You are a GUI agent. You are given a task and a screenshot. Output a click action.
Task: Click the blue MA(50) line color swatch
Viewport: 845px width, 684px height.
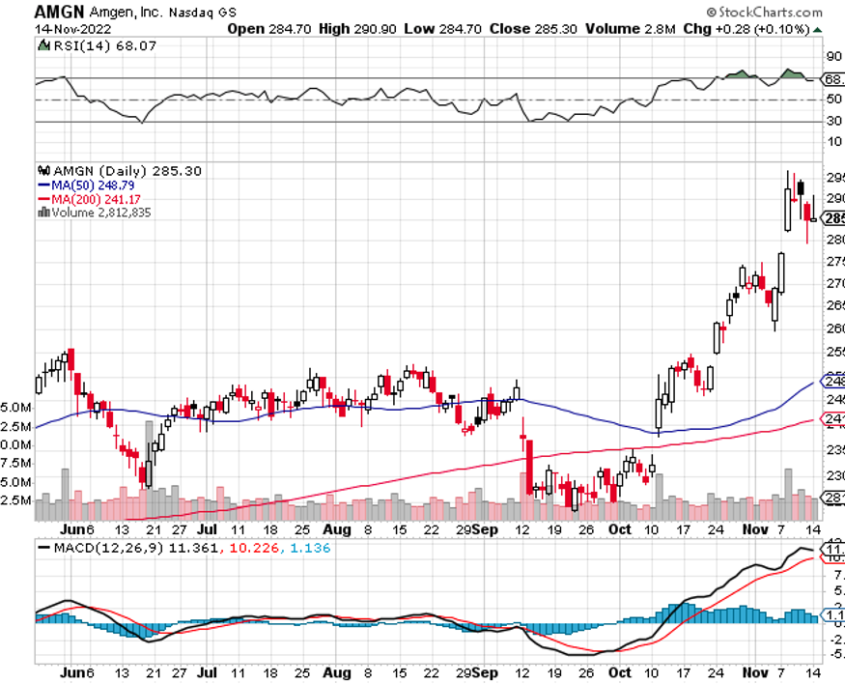(42, 186)
